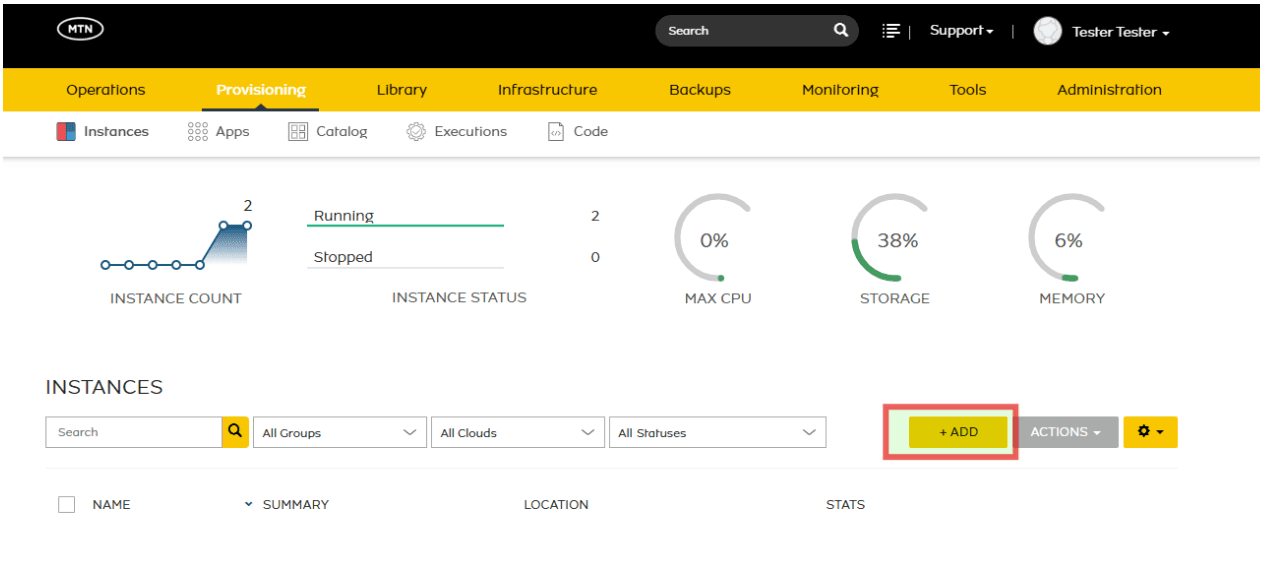Screen dimensions: 1263x567
Task: Tick the select-all checkbox beside NAME
Action: (x=67, y=505)
